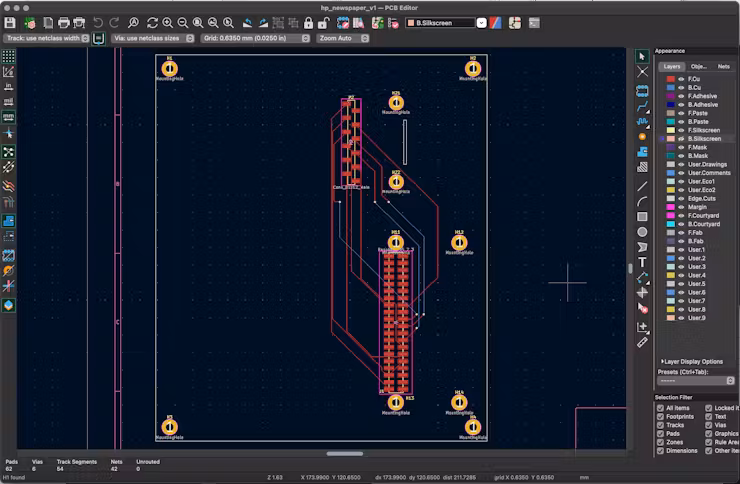Image resolution: width=740 pixels, height=484 pixels.
Task: Click the Edge.Cuts layer color swatch
Action: point(670,198)
